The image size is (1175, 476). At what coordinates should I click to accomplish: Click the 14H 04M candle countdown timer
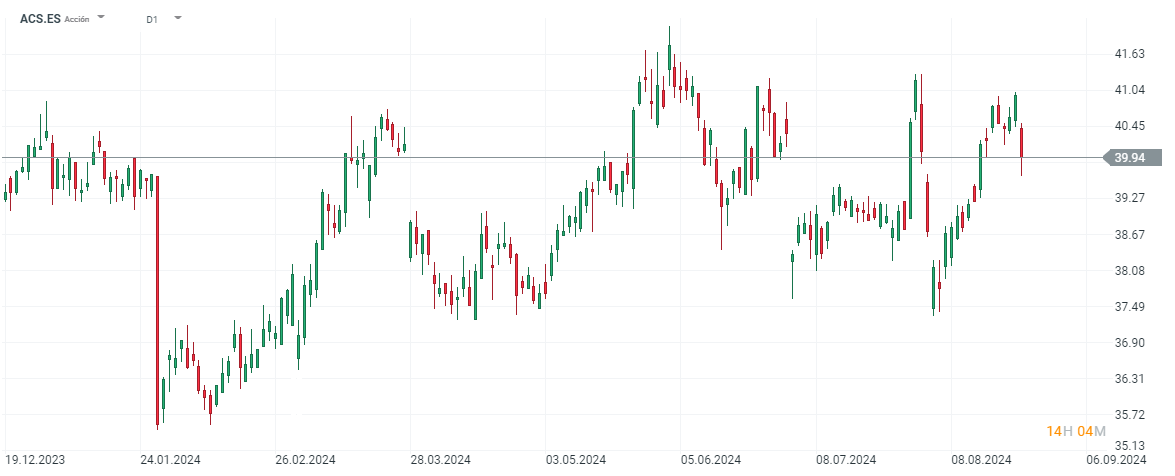click(1076, 431)
